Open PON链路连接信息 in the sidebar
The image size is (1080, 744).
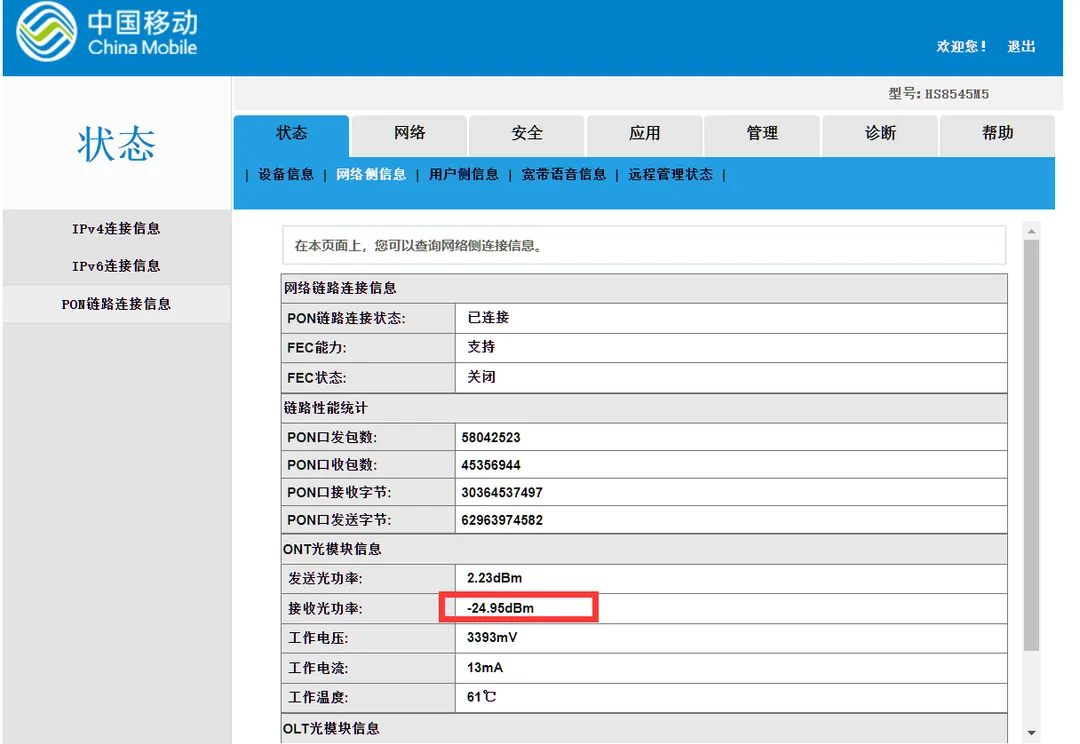tap(116, 304)
